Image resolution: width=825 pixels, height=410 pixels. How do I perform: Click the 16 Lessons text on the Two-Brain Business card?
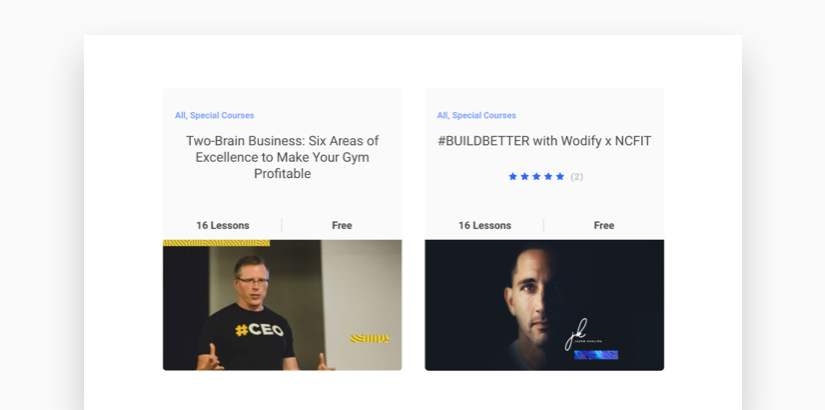pyautogui.click(x=223, y=225)
